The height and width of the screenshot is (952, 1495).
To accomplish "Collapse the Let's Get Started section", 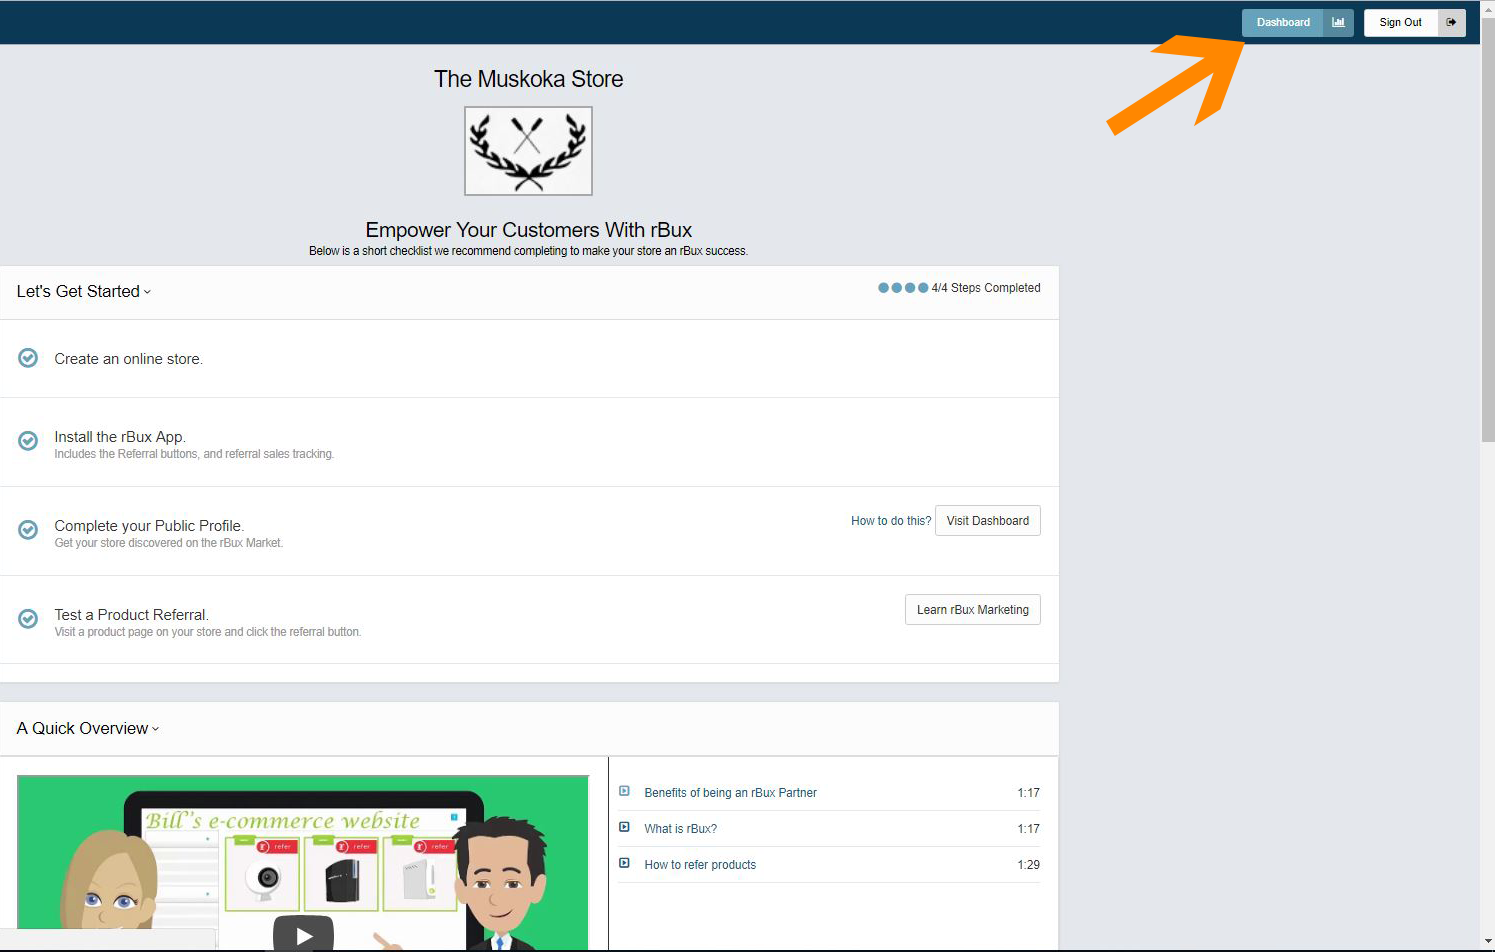I will [84, 291].
